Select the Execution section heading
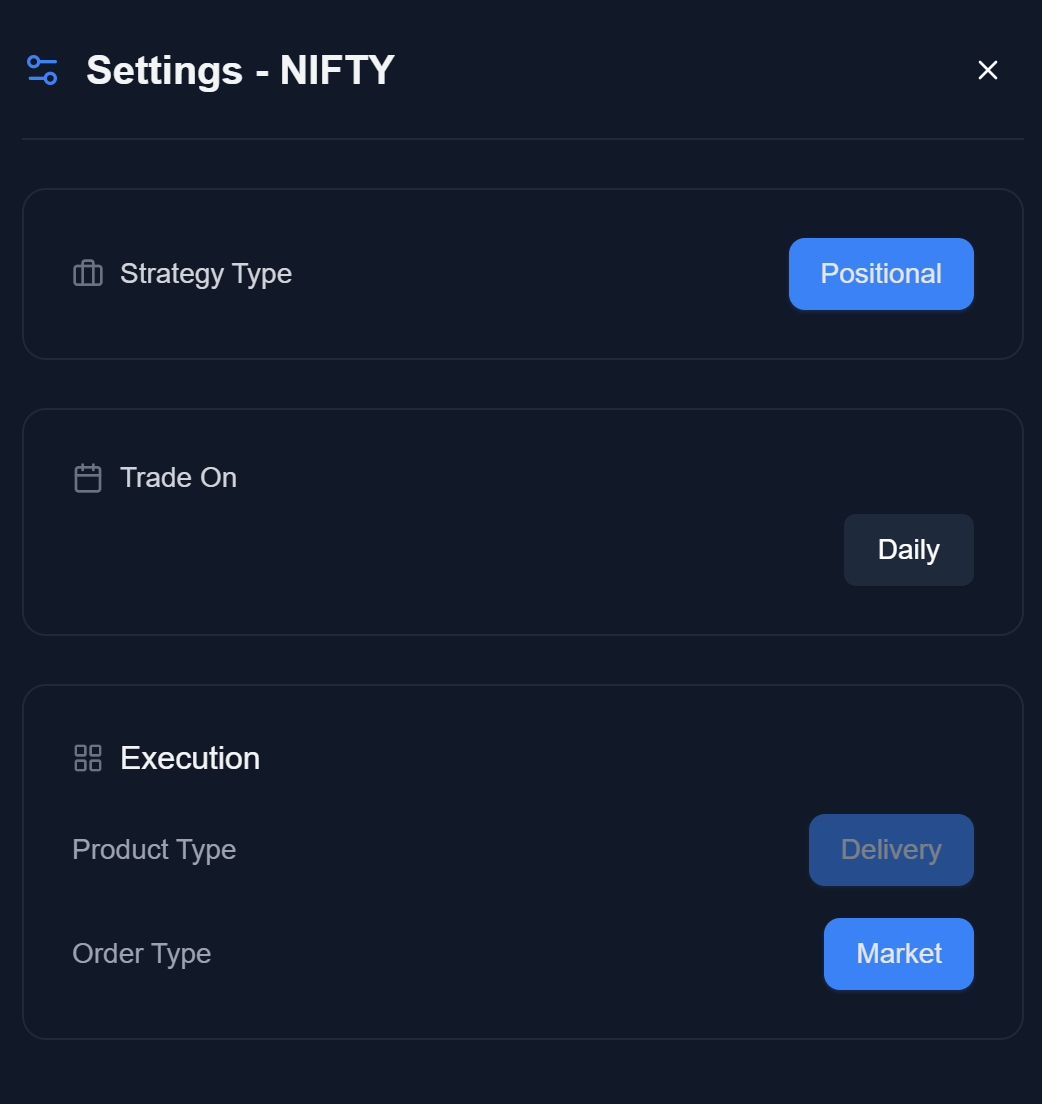Image resolution: width=1042 pixels, height=1104 pixels. [190, 758]
